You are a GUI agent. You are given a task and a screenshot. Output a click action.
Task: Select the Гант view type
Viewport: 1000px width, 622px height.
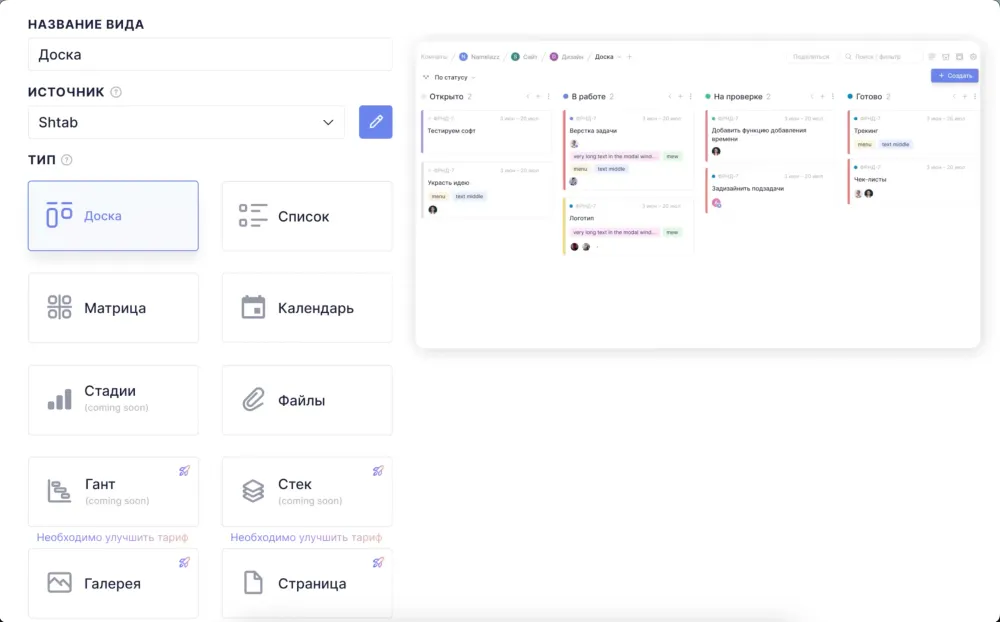pos(113,491)
